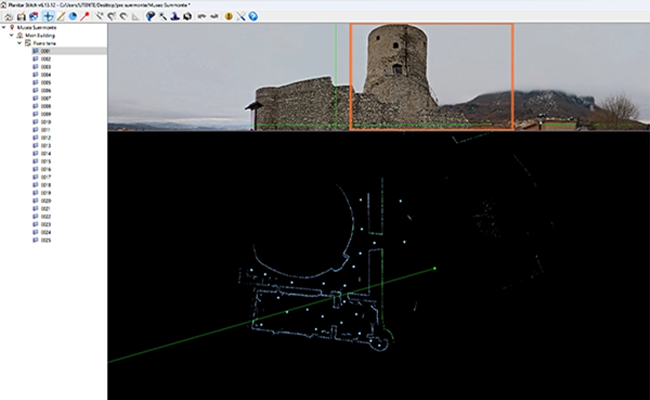Select the yellow pencil line tool

[x=61, y=16]
